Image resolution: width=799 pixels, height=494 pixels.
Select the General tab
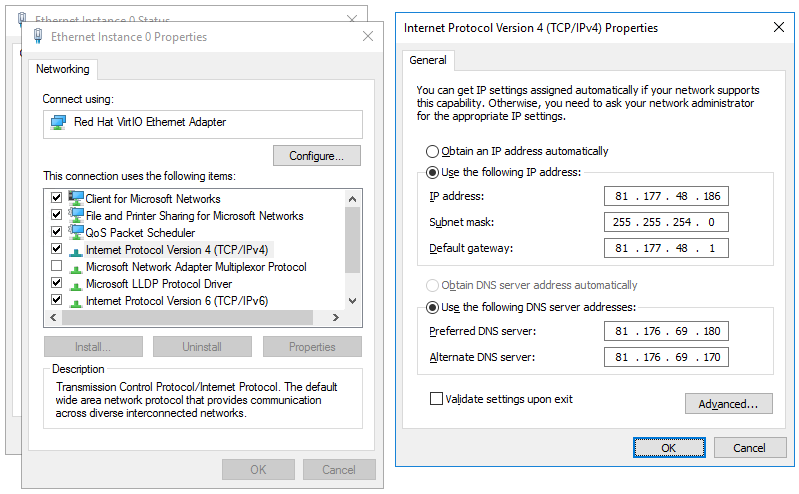tap(428, 60)
